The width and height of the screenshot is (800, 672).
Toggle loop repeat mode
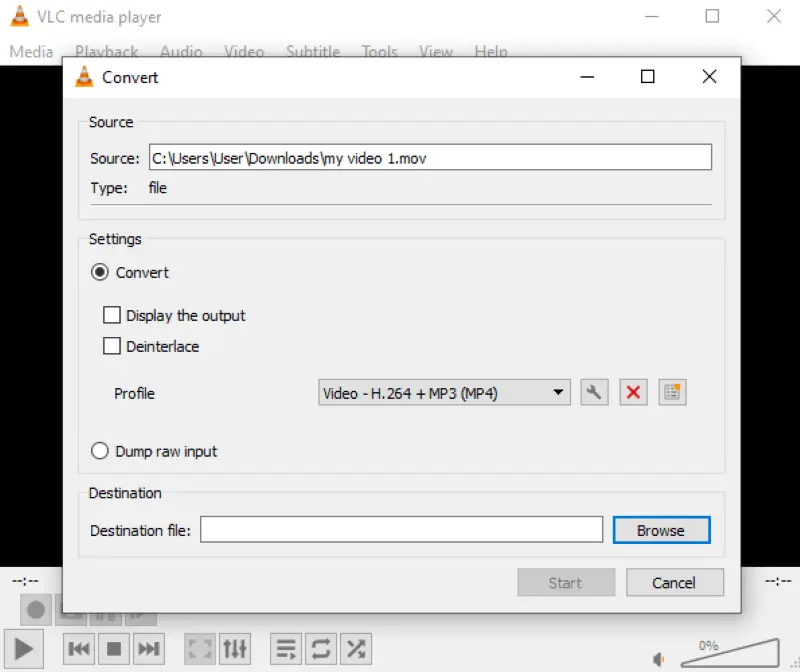[321, 649]
